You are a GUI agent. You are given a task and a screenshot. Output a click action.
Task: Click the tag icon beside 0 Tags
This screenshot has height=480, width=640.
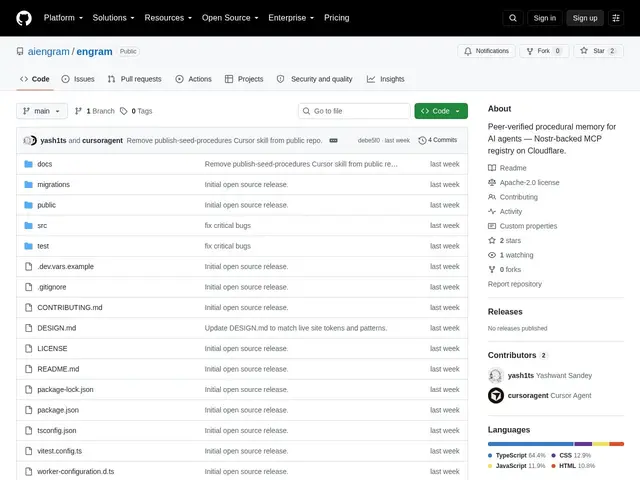[x=123, y=111]
